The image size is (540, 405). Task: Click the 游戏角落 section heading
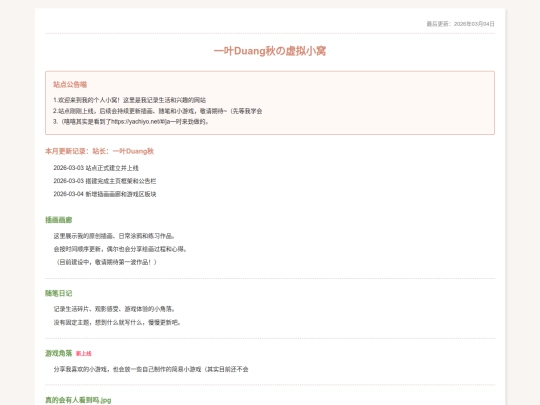click(59, 353)
